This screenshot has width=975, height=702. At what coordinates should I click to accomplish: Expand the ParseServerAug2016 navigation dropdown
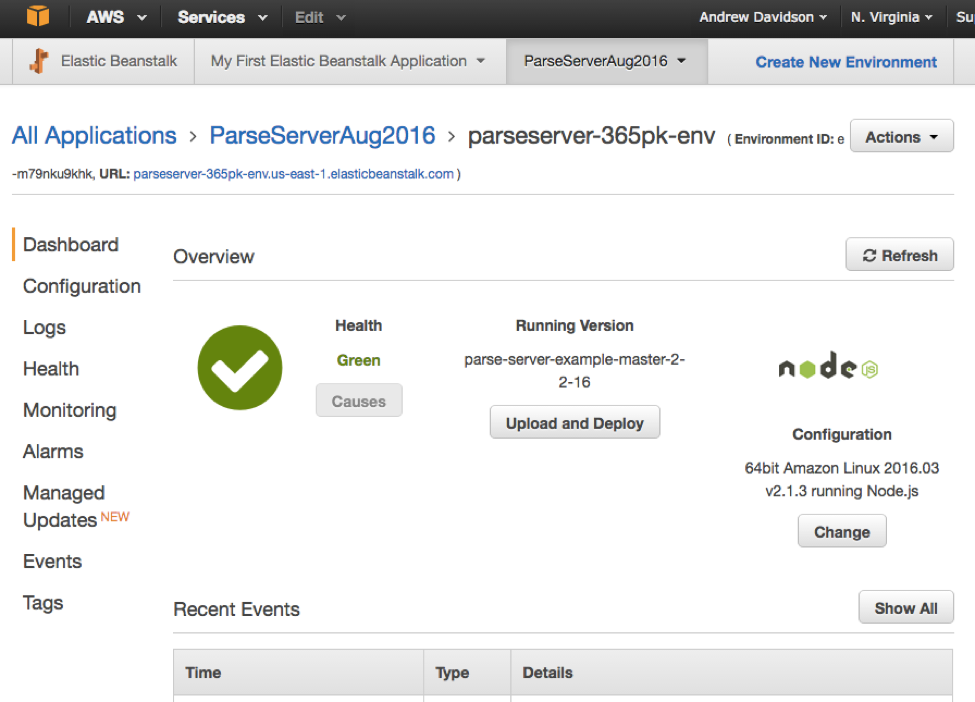tap(606, 61)
